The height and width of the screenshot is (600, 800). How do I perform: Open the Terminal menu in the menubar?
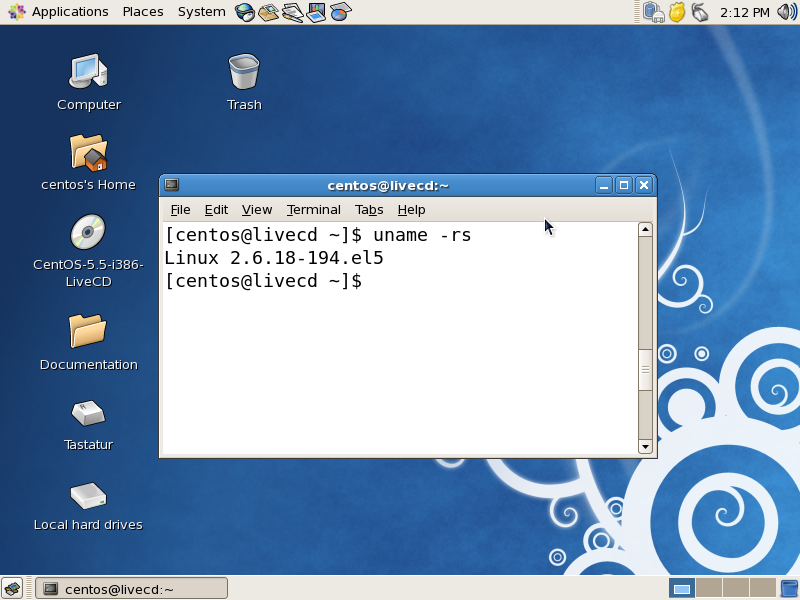tap(313, 209)
